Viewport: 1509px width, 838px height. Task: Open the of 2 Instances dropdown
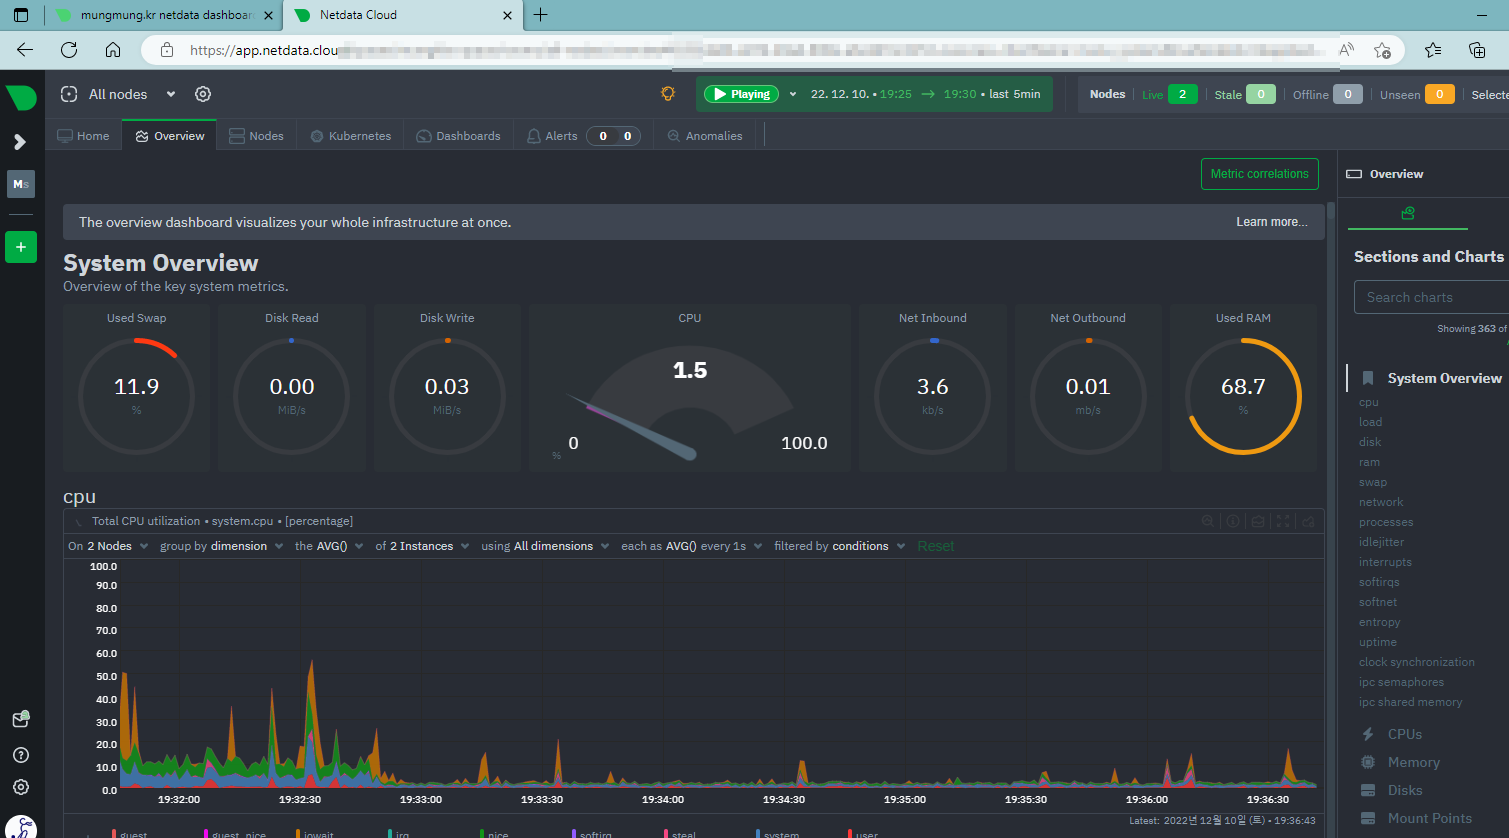(x=422, y=546)
